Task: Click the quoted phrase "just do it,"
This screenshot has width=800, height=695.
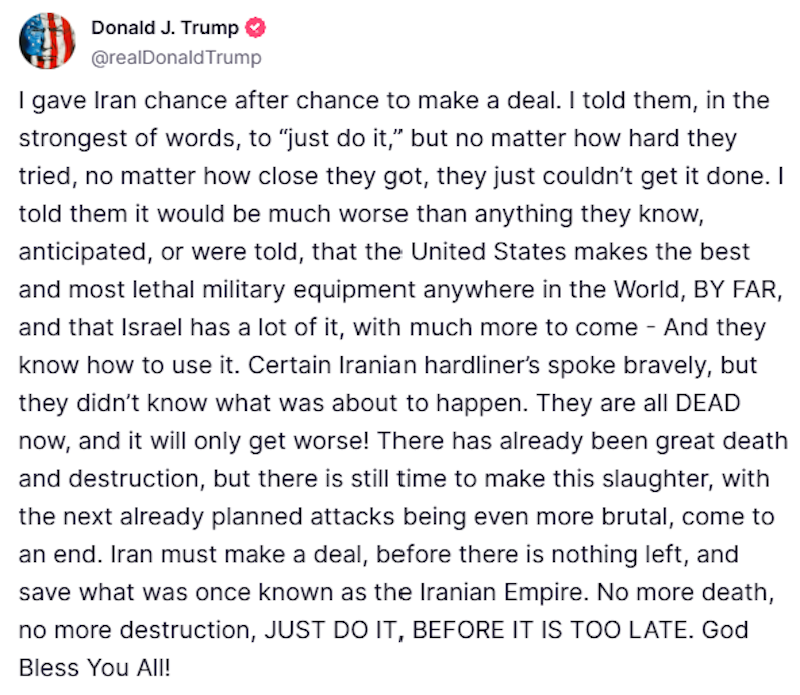Action: tap(341, 138)
